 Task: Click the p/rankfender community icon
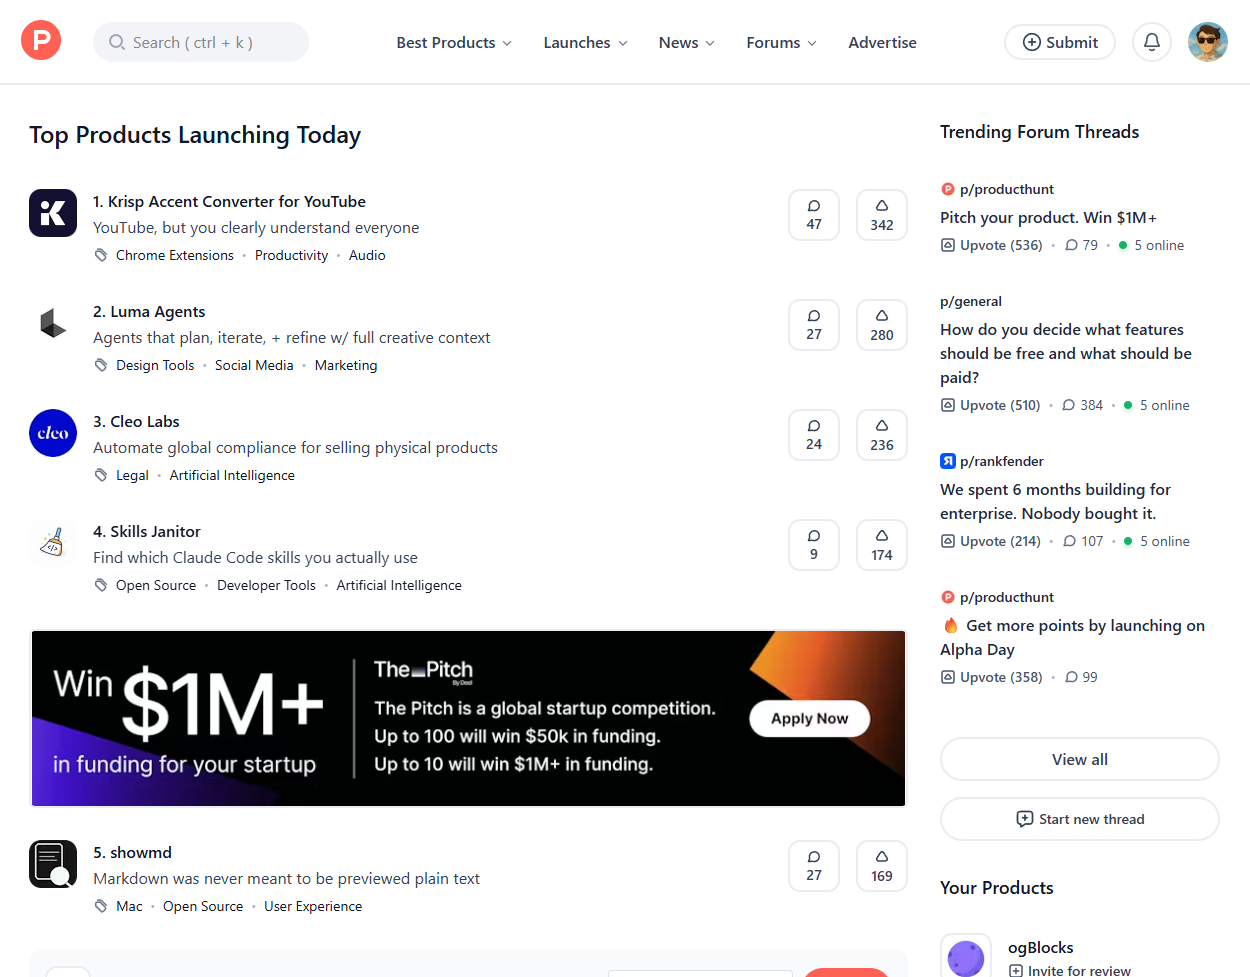point(948,461)
